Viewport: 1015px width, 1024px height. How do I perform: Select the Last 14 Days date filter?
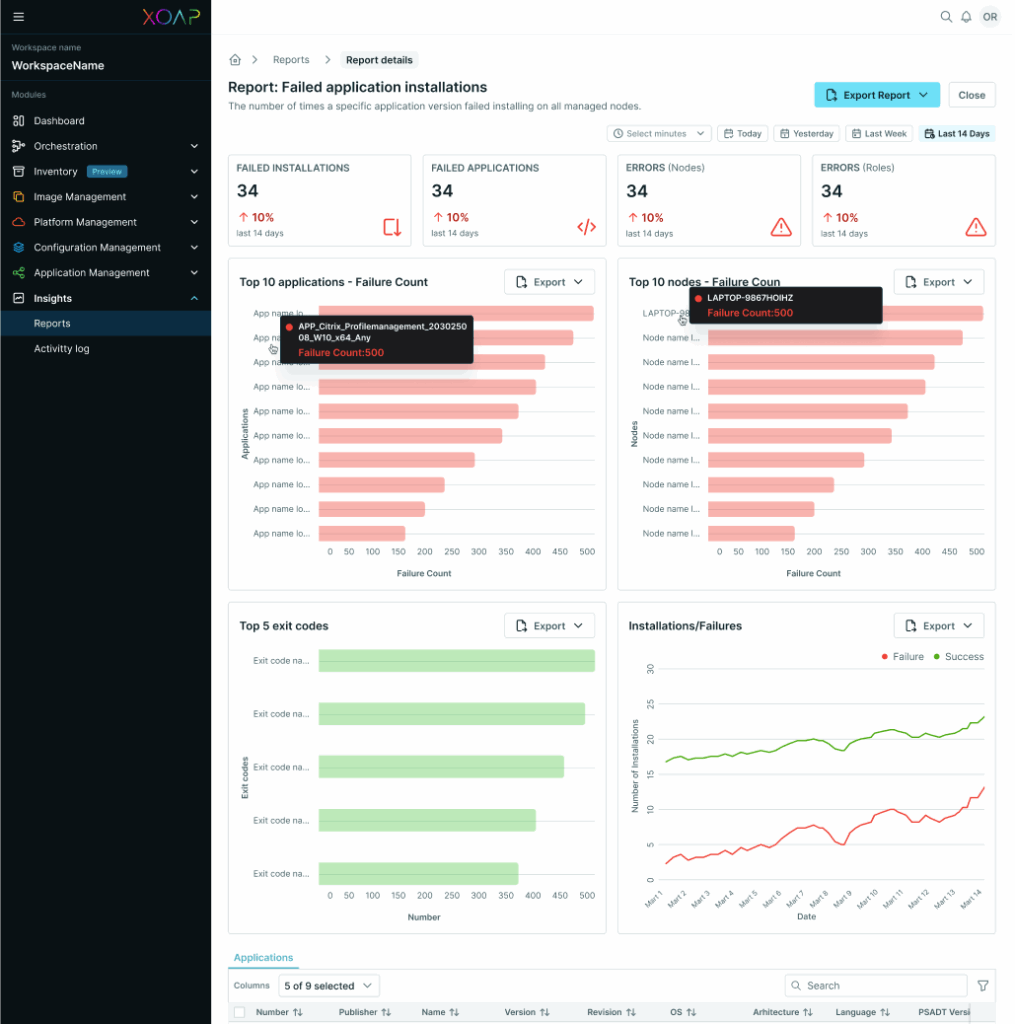tap(957, 132)
